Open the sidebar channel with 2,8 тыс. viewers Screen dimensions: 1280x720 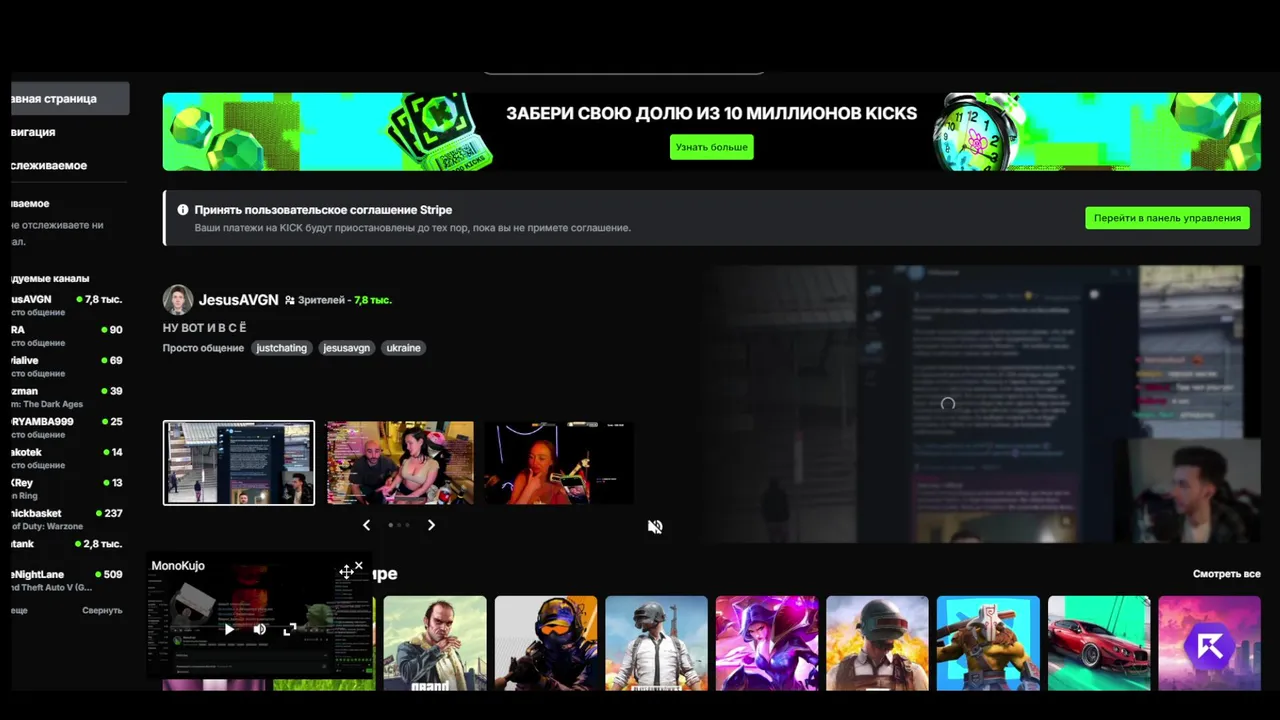(67, 544)
